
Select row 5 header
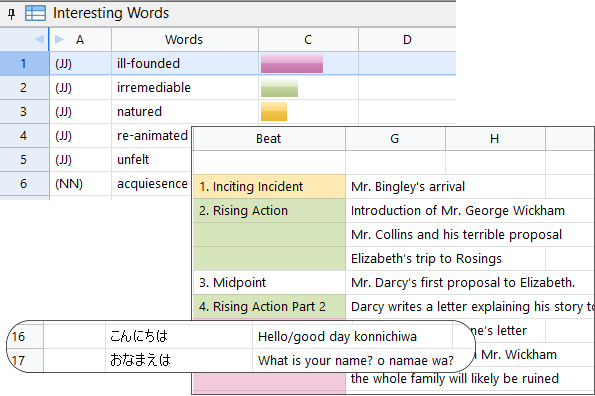coord(24,159)
